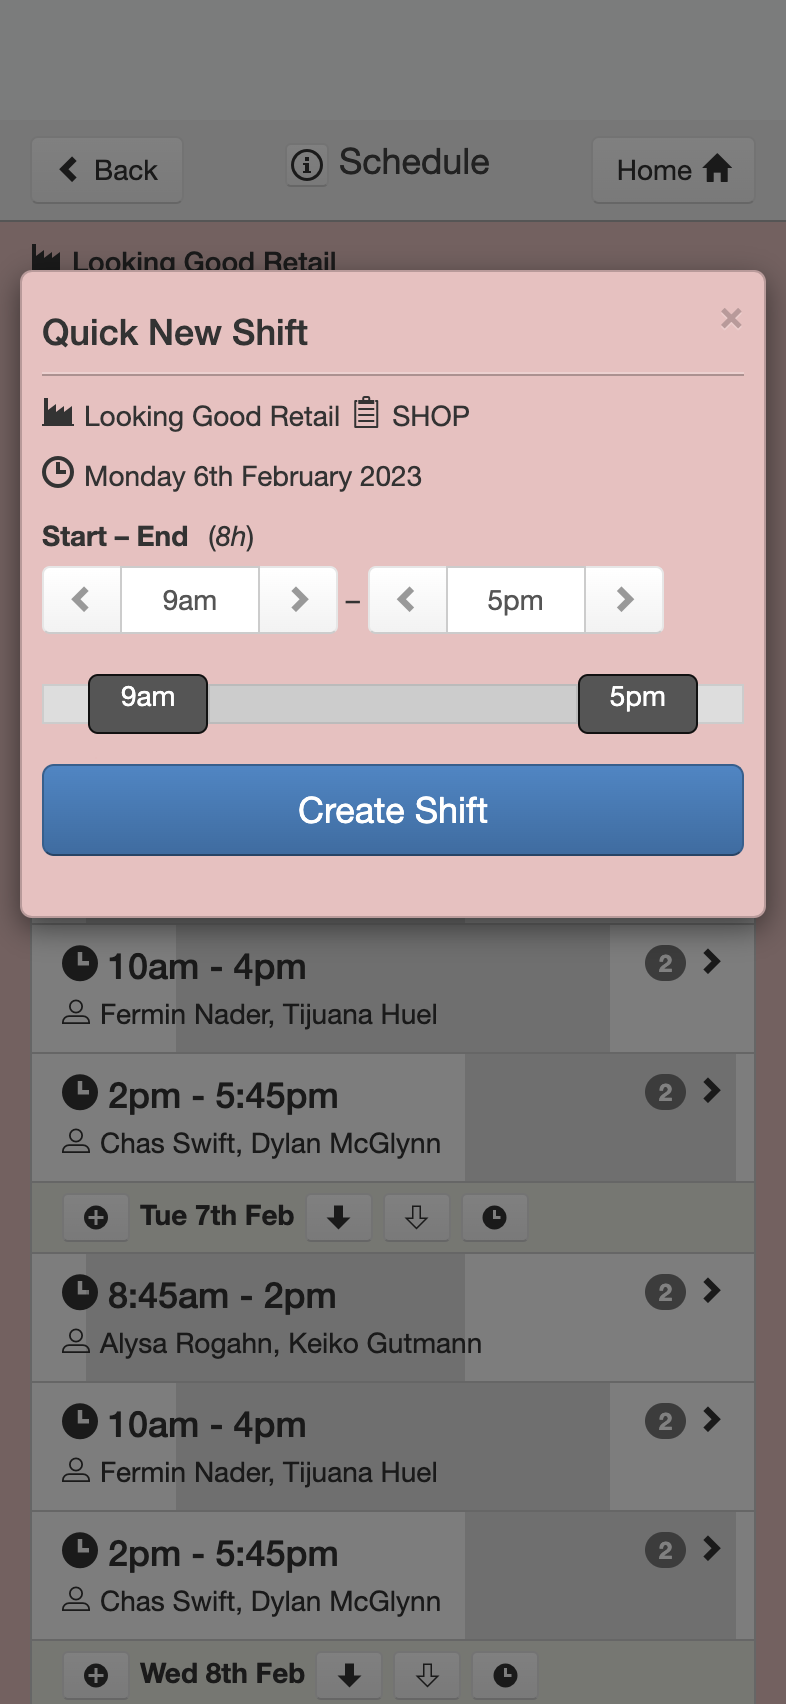Add shift on Wed 8th Feb plus icon
The height and width of the screenshot is (1704, 786).
96,1675
